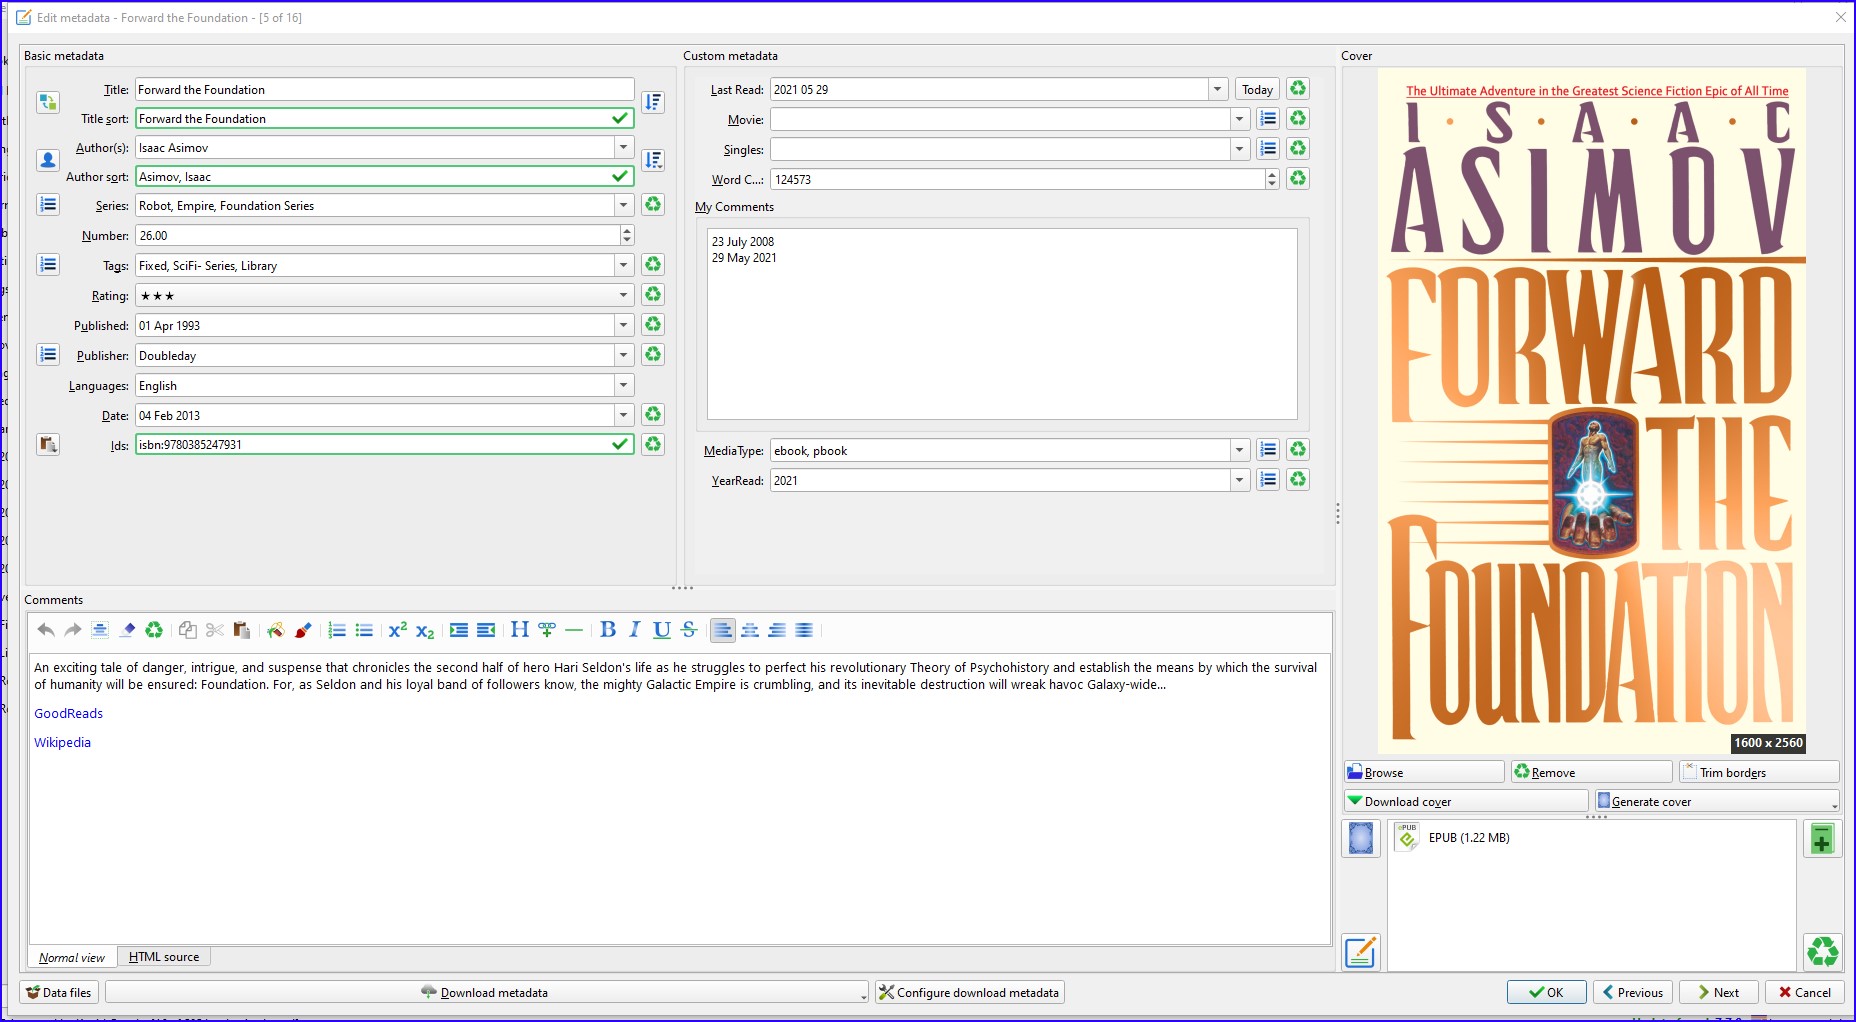Toggle center alignment in Comments toolbar
The image size is (1856, 1022).
pos(750,630)
